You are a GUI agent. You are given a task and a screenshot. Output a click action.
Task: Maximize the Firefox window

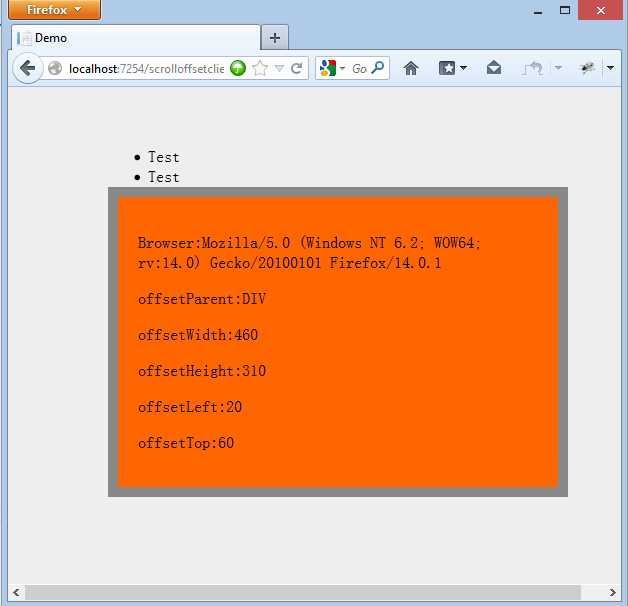[x=565, y=10]
